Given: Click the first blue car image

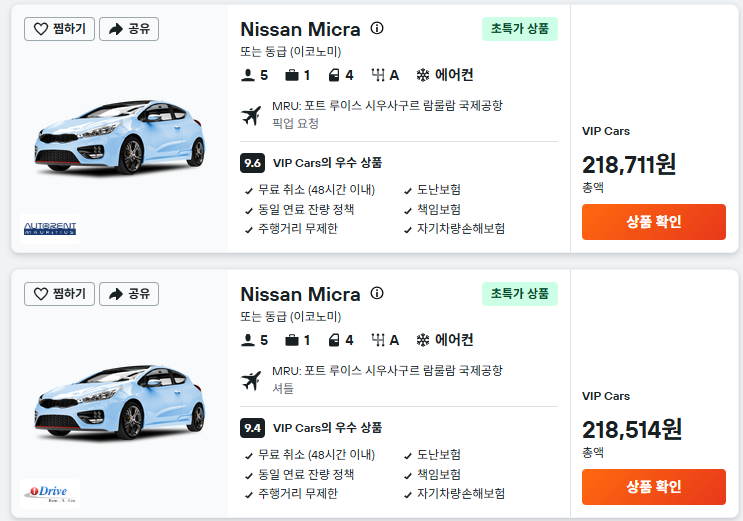Looking at the screenshot, I should click(x=119, y=137).
